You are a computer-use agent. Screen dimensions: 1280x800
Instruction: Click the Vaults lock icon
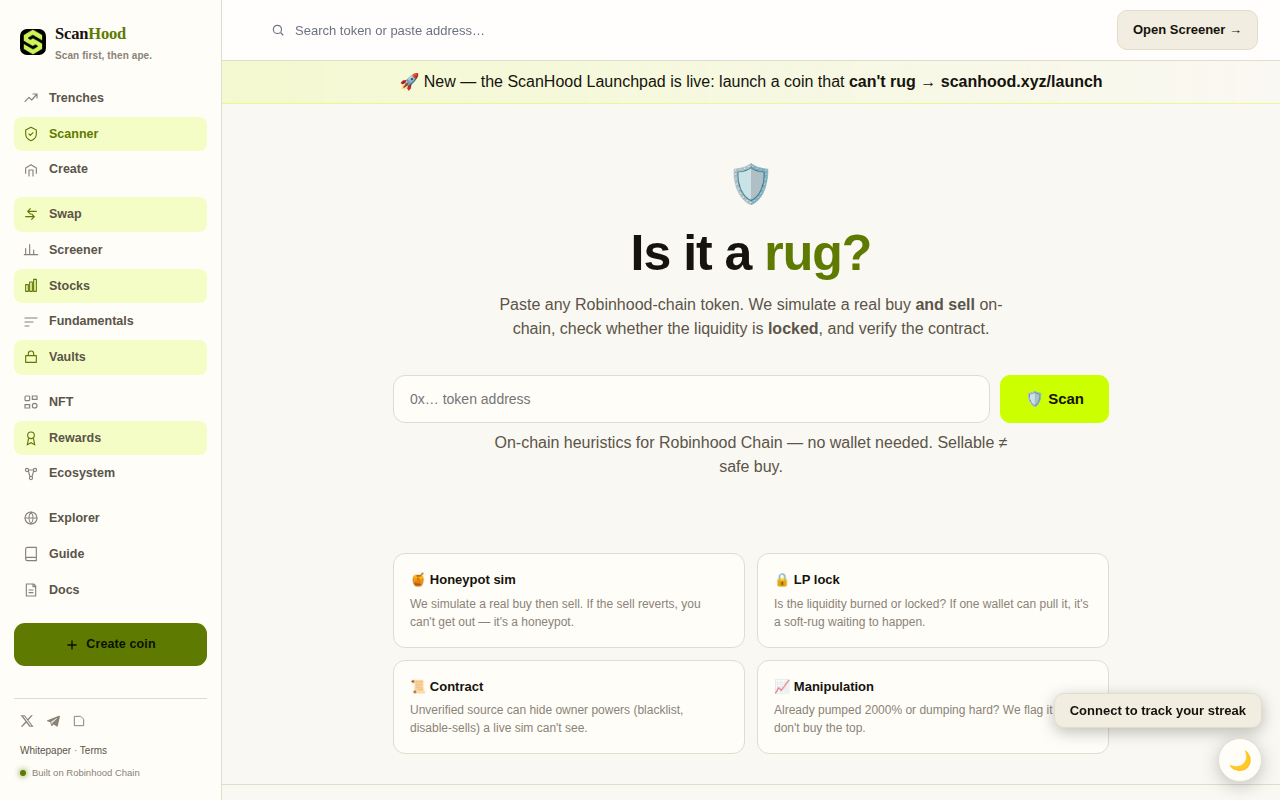click(31, 357)
